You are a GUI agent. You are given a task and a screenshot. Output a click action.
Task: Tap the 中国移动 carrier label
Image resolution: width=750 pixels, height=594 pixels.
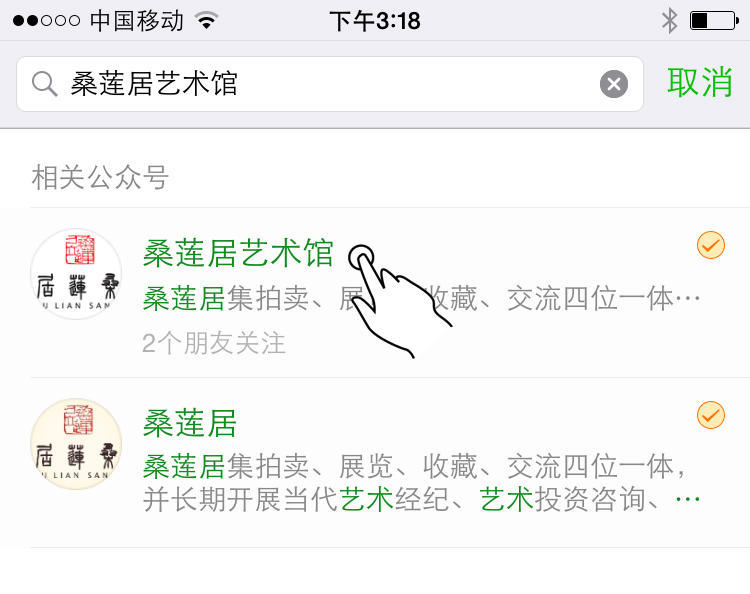[137, 21]
